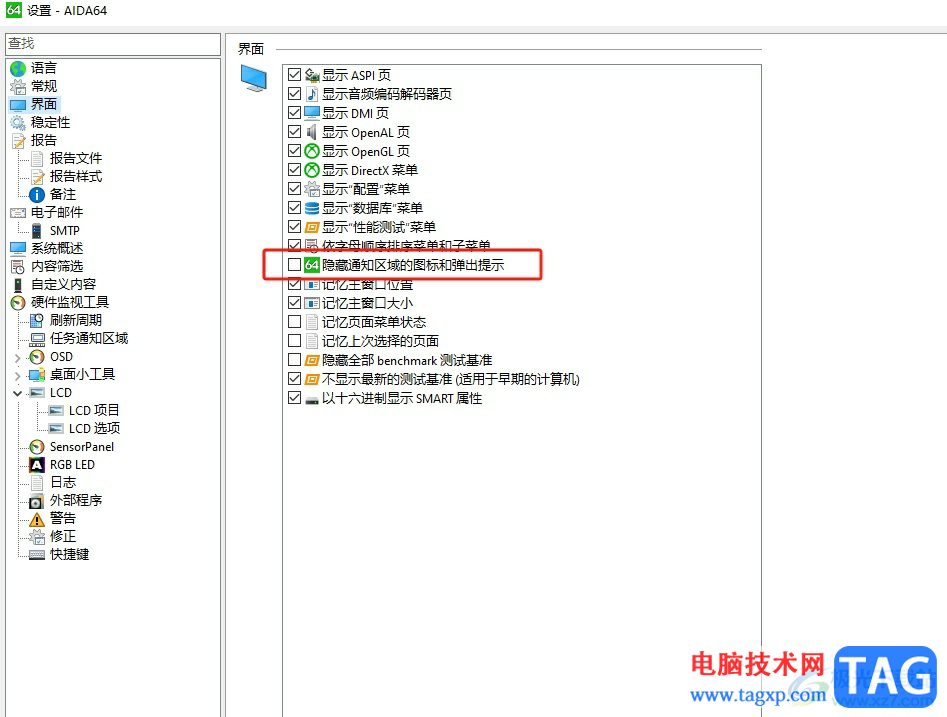Viewport: 947px width, 717px height.
Task: Click the 桌面小工具 icon
Action: click(x=37, y=375)
